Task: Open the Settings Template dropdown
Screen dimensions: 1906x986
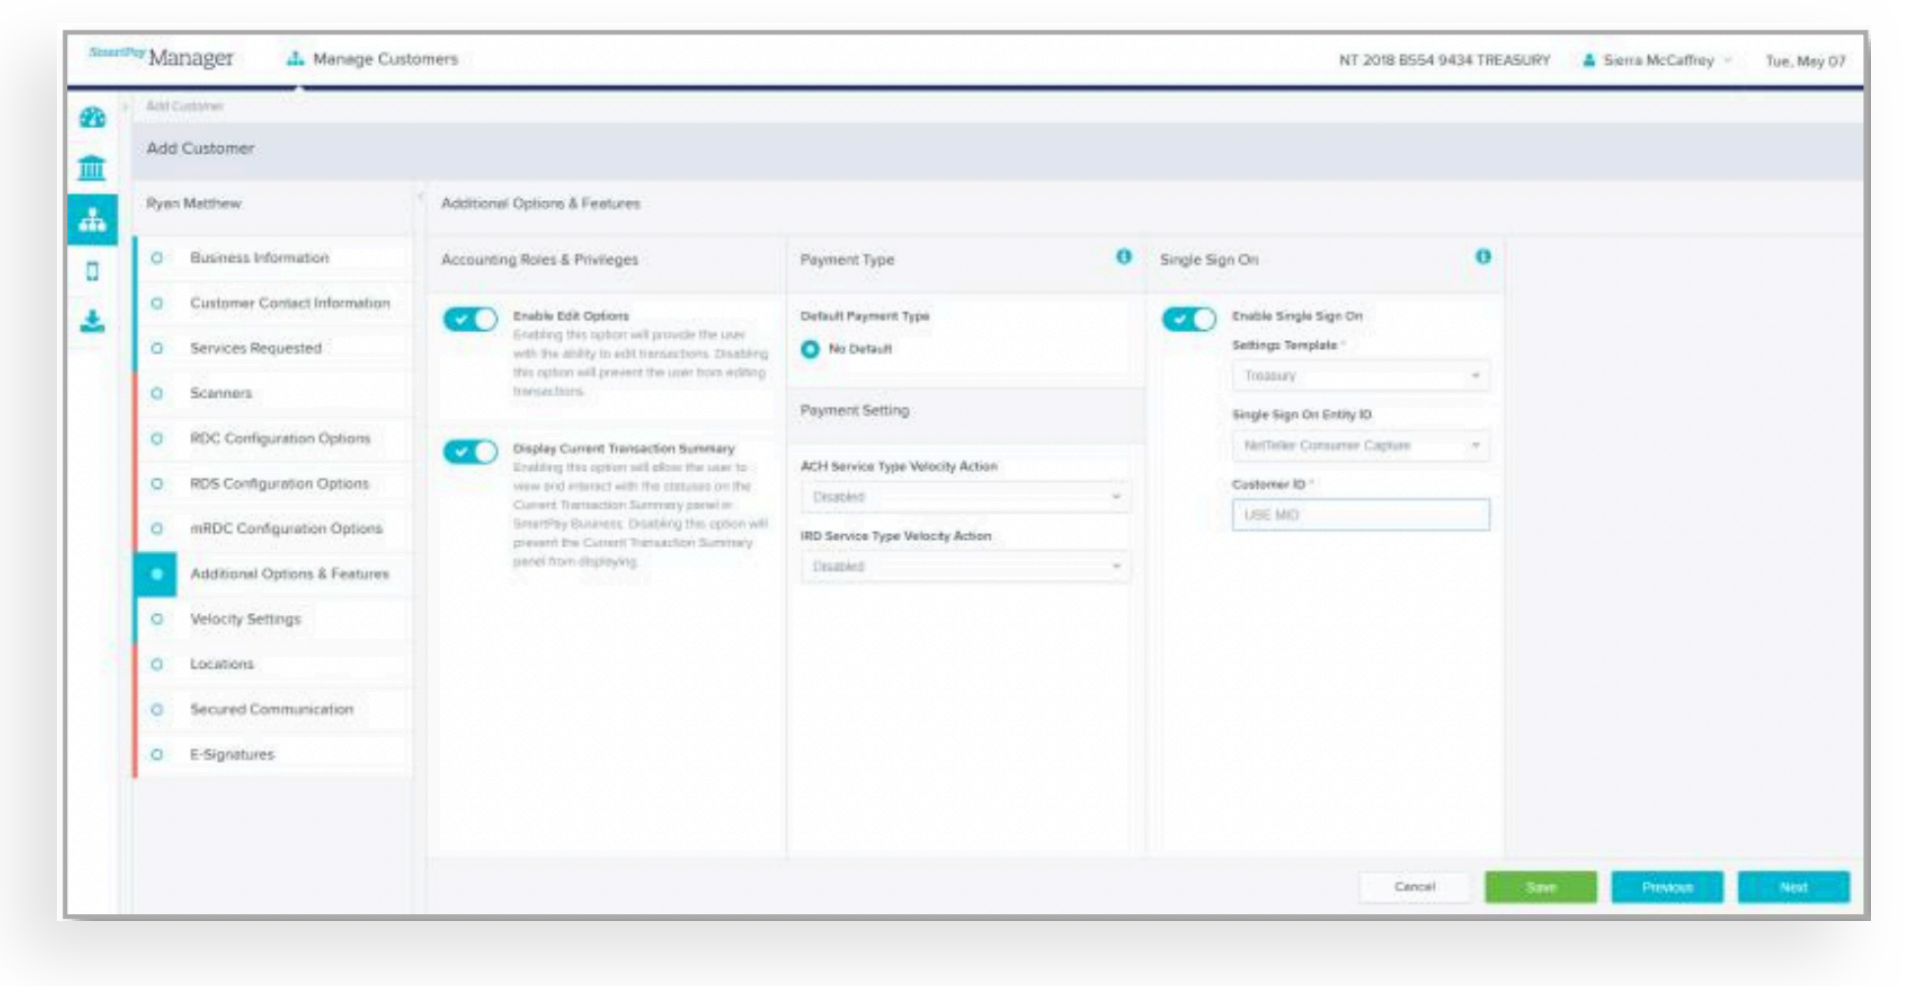Action: point(1359,376)
